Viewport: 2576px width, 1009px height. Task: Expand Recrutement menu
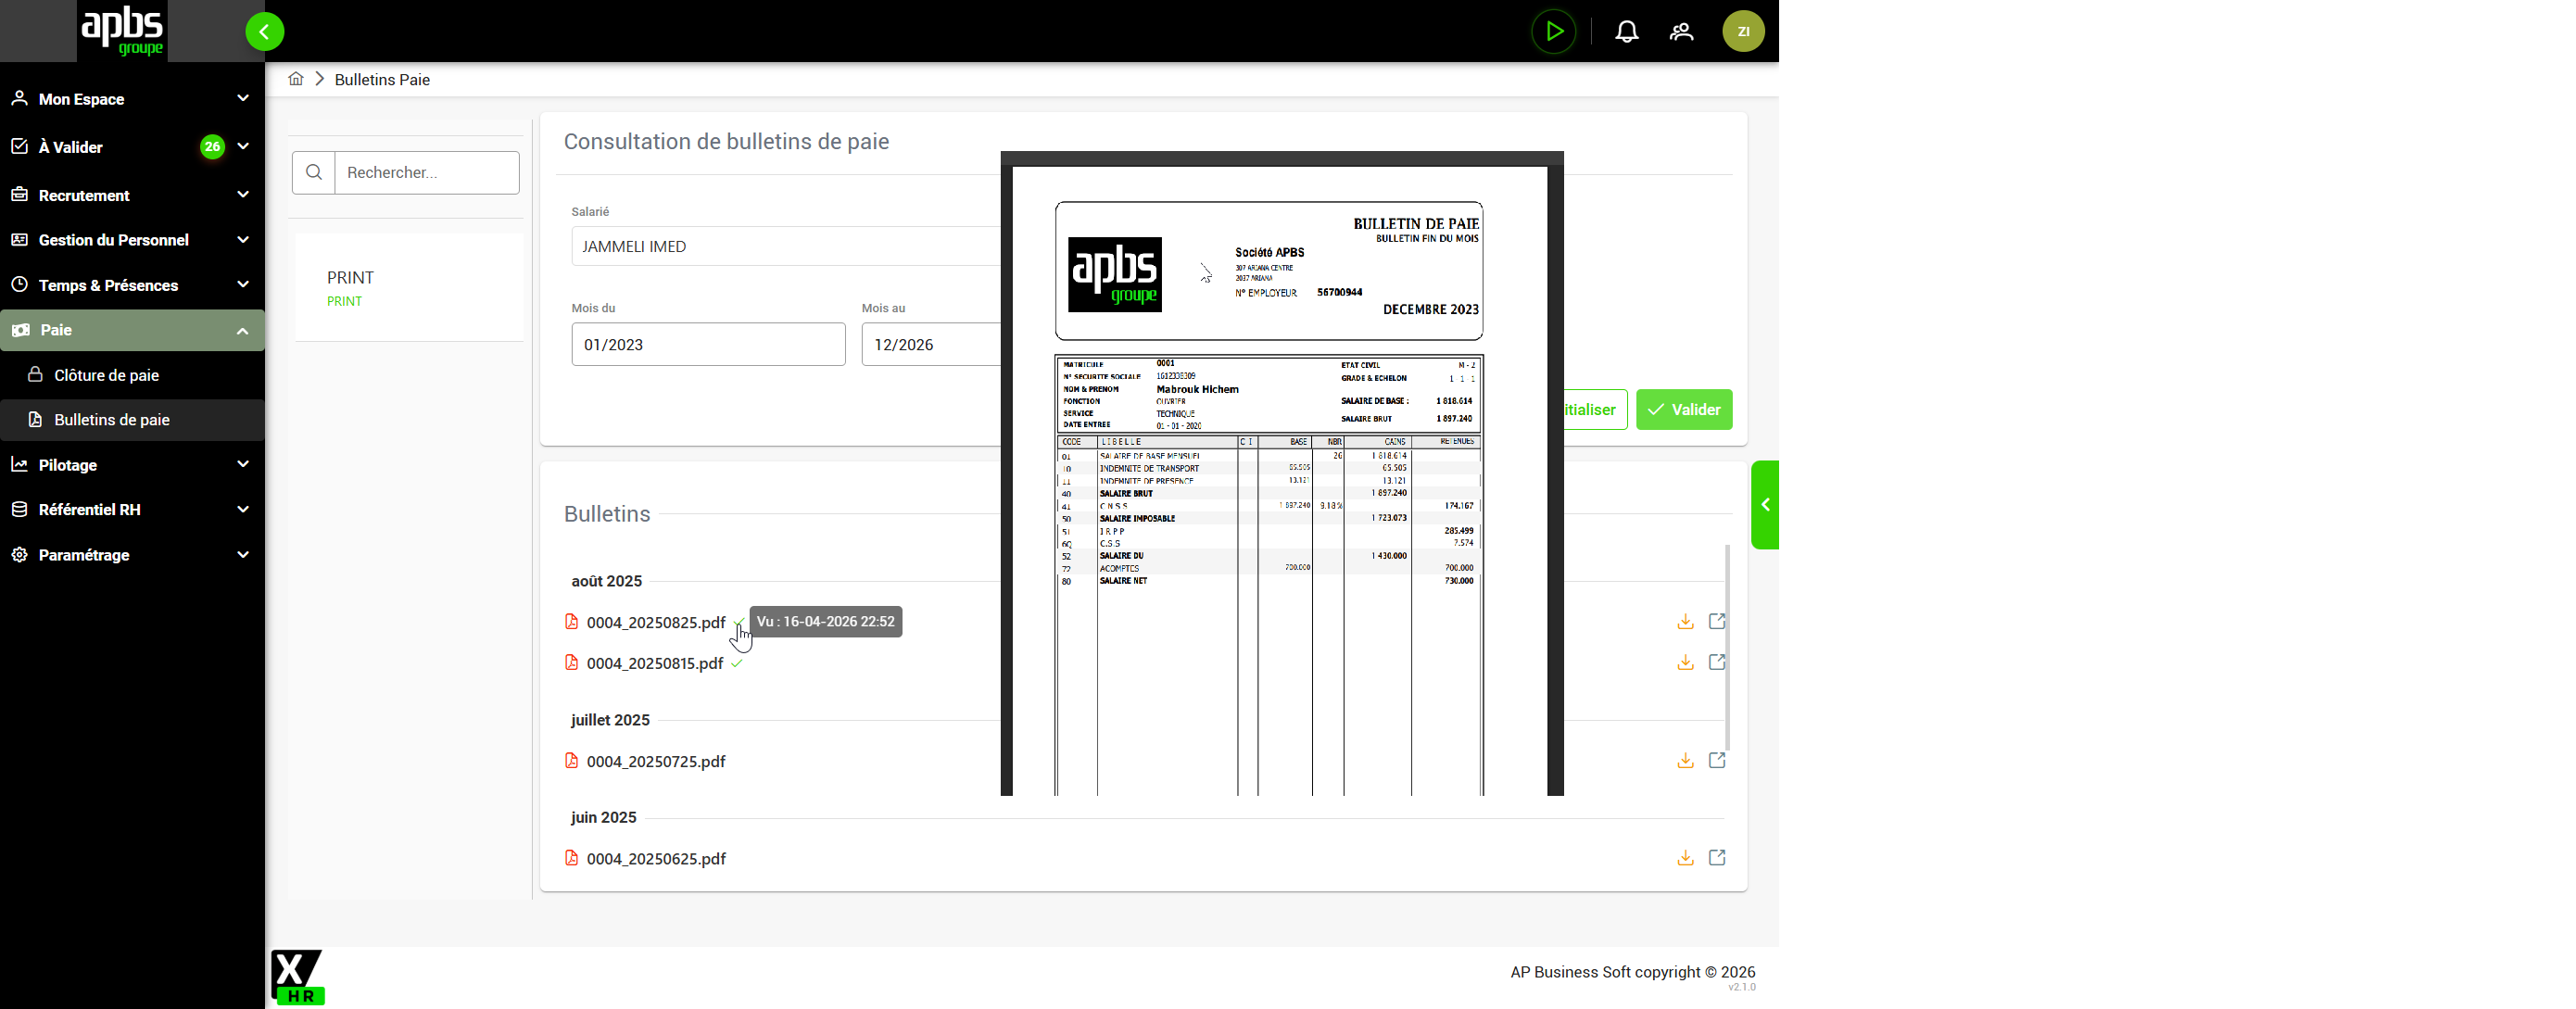coord(132,195)
